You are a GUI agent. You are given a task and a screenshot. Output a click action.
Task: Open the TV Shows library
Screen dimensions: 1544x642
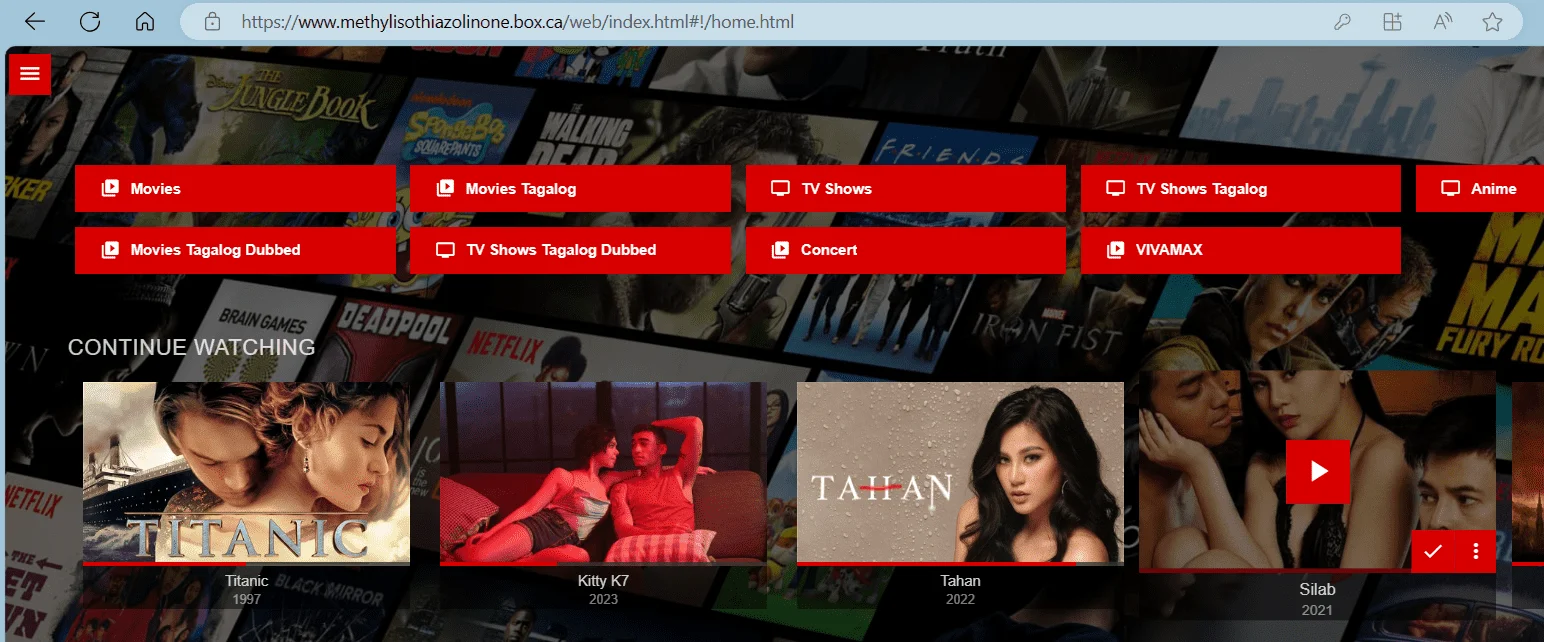[905, 188]
